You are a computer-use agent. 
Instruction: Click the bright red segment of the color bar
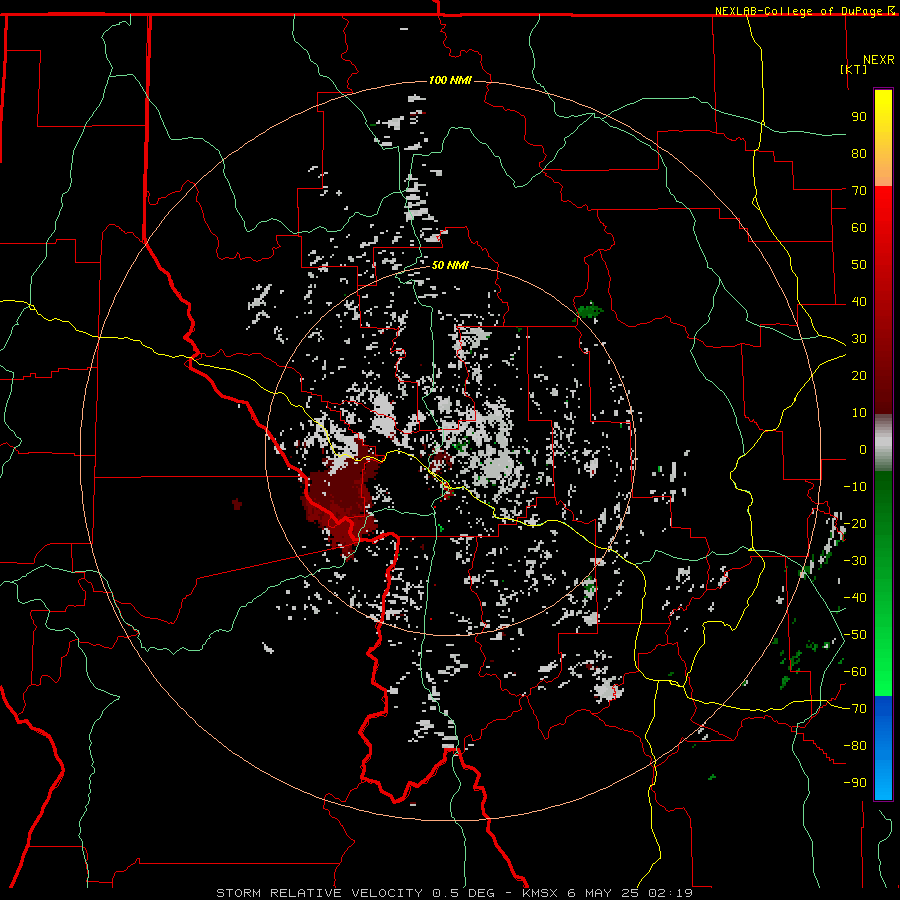[883, 230]
